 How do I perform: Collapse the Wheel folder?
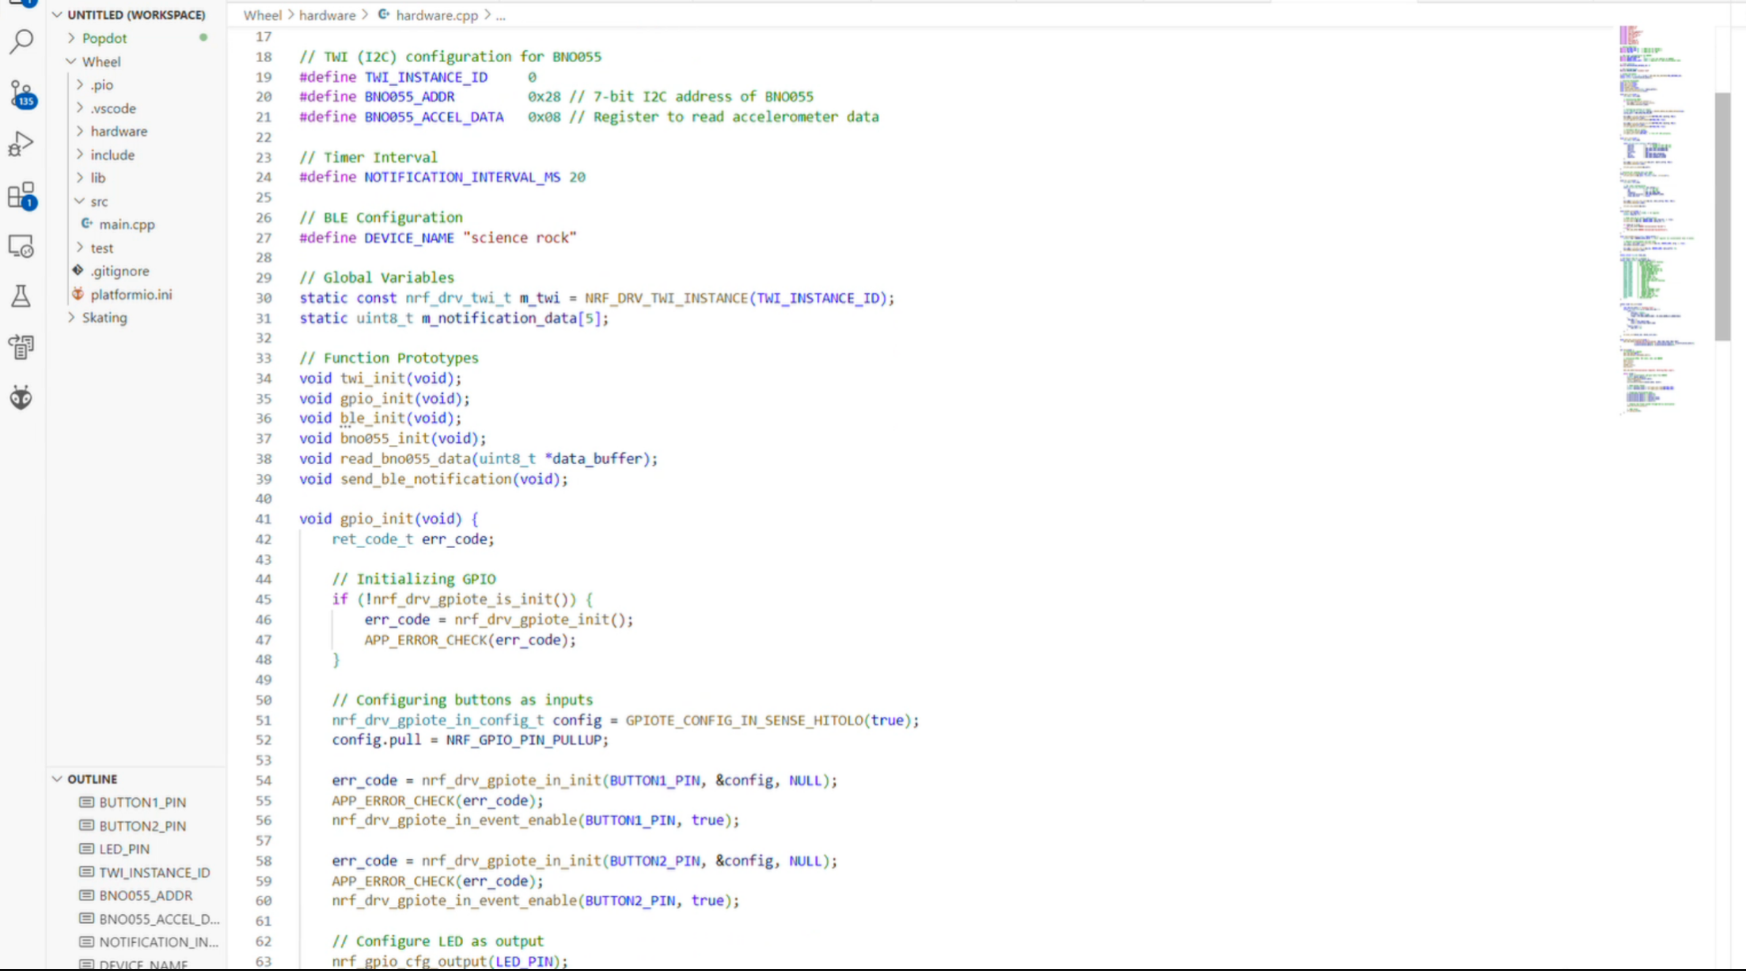pyautogui.click(x=71, y=61)
